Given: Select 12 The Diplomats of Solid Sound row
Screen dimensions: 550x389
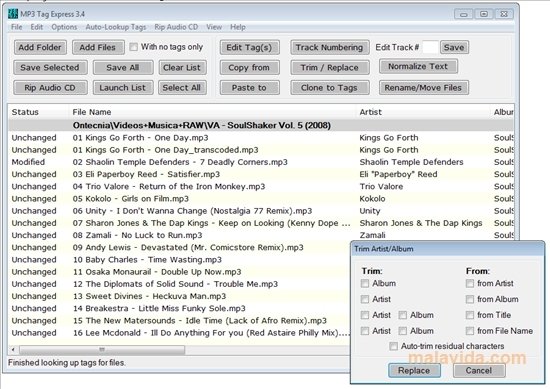Looking at the screenshot, I should (180, 284).
